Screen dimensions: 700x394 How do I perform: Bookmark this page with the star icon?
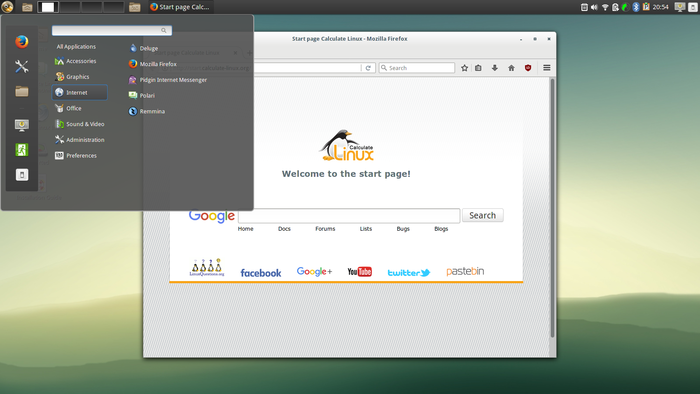click(464, 68)
